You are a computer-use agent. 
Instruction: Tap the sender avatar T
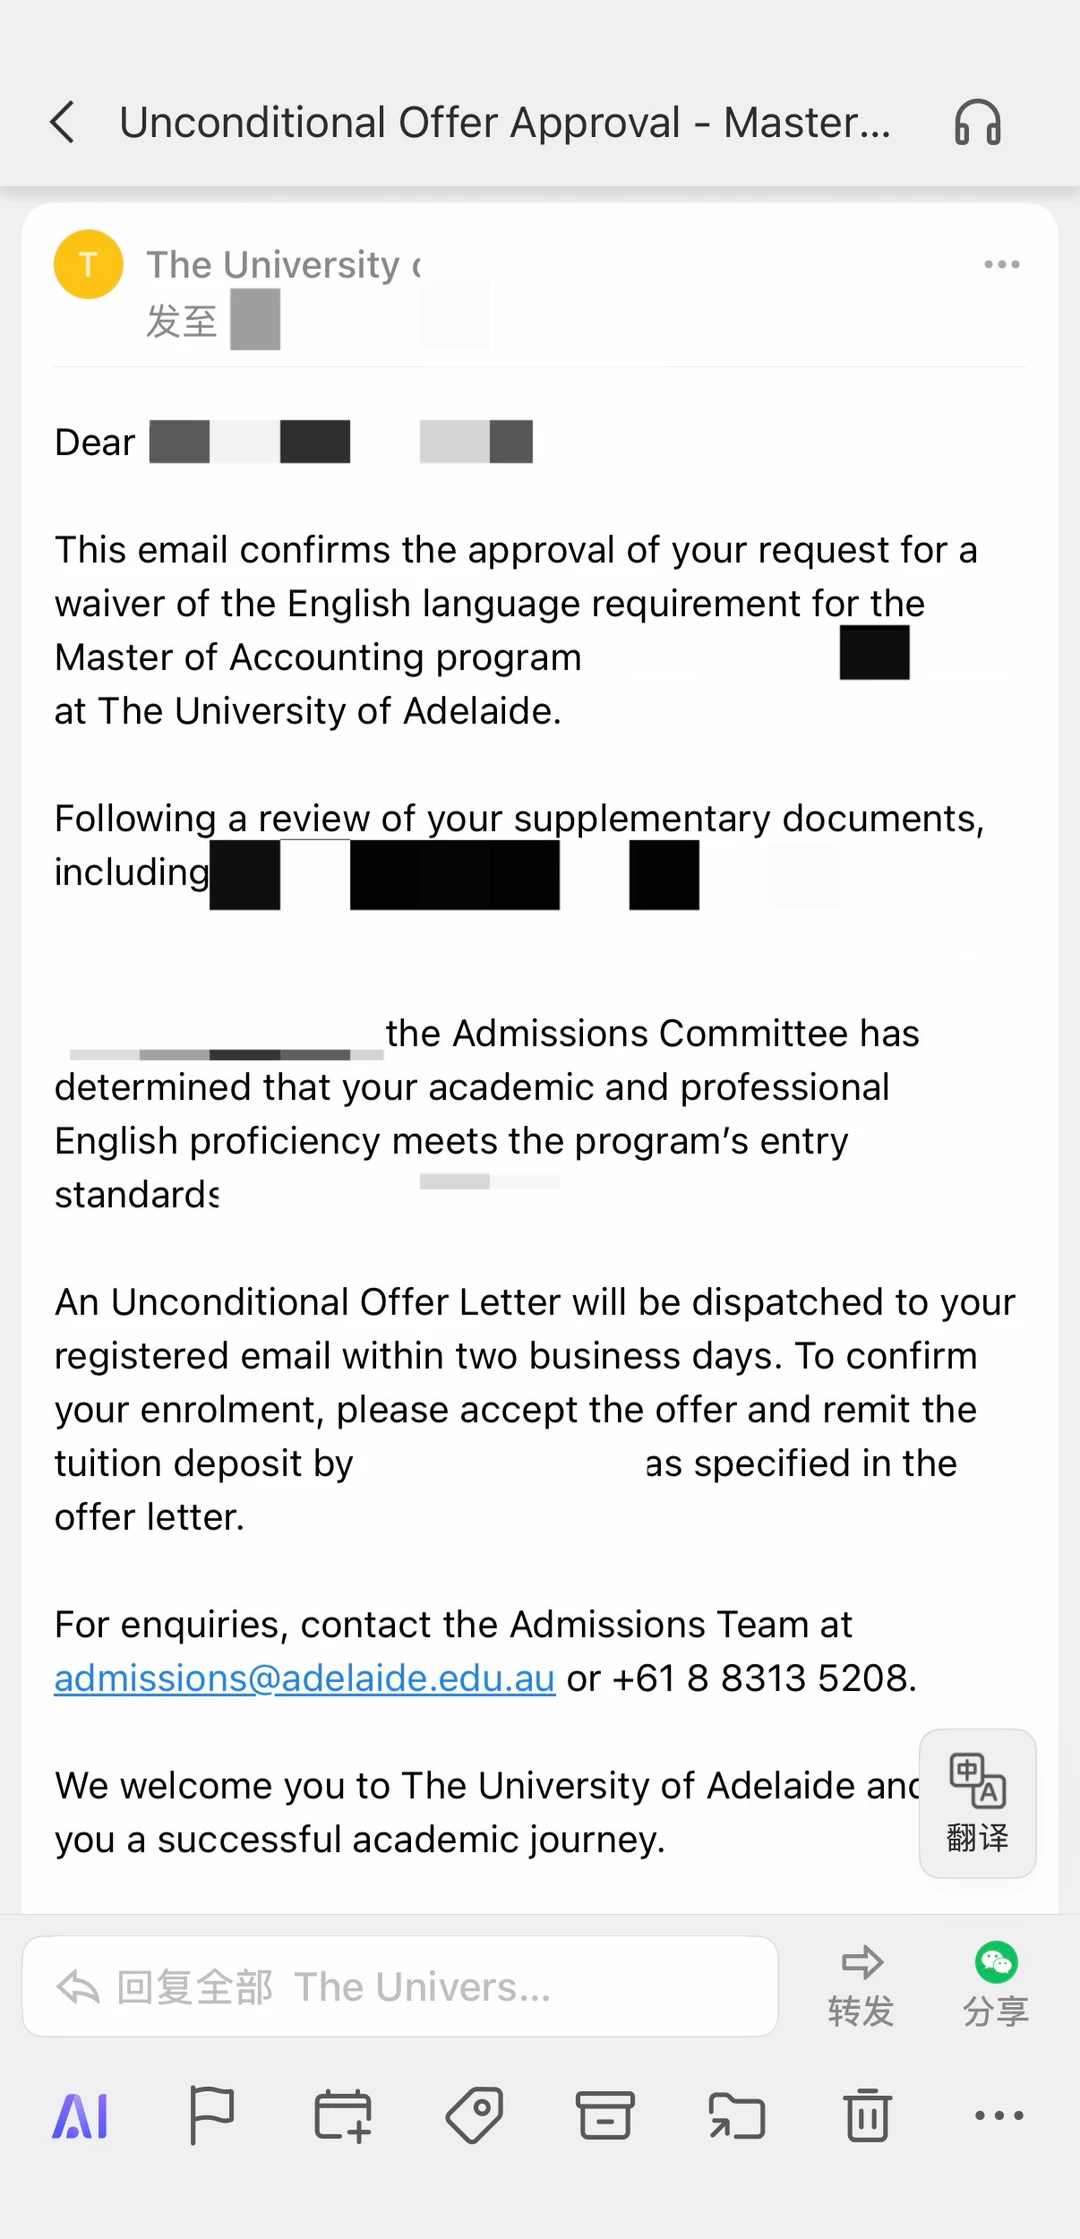click(x=88, y=265)
